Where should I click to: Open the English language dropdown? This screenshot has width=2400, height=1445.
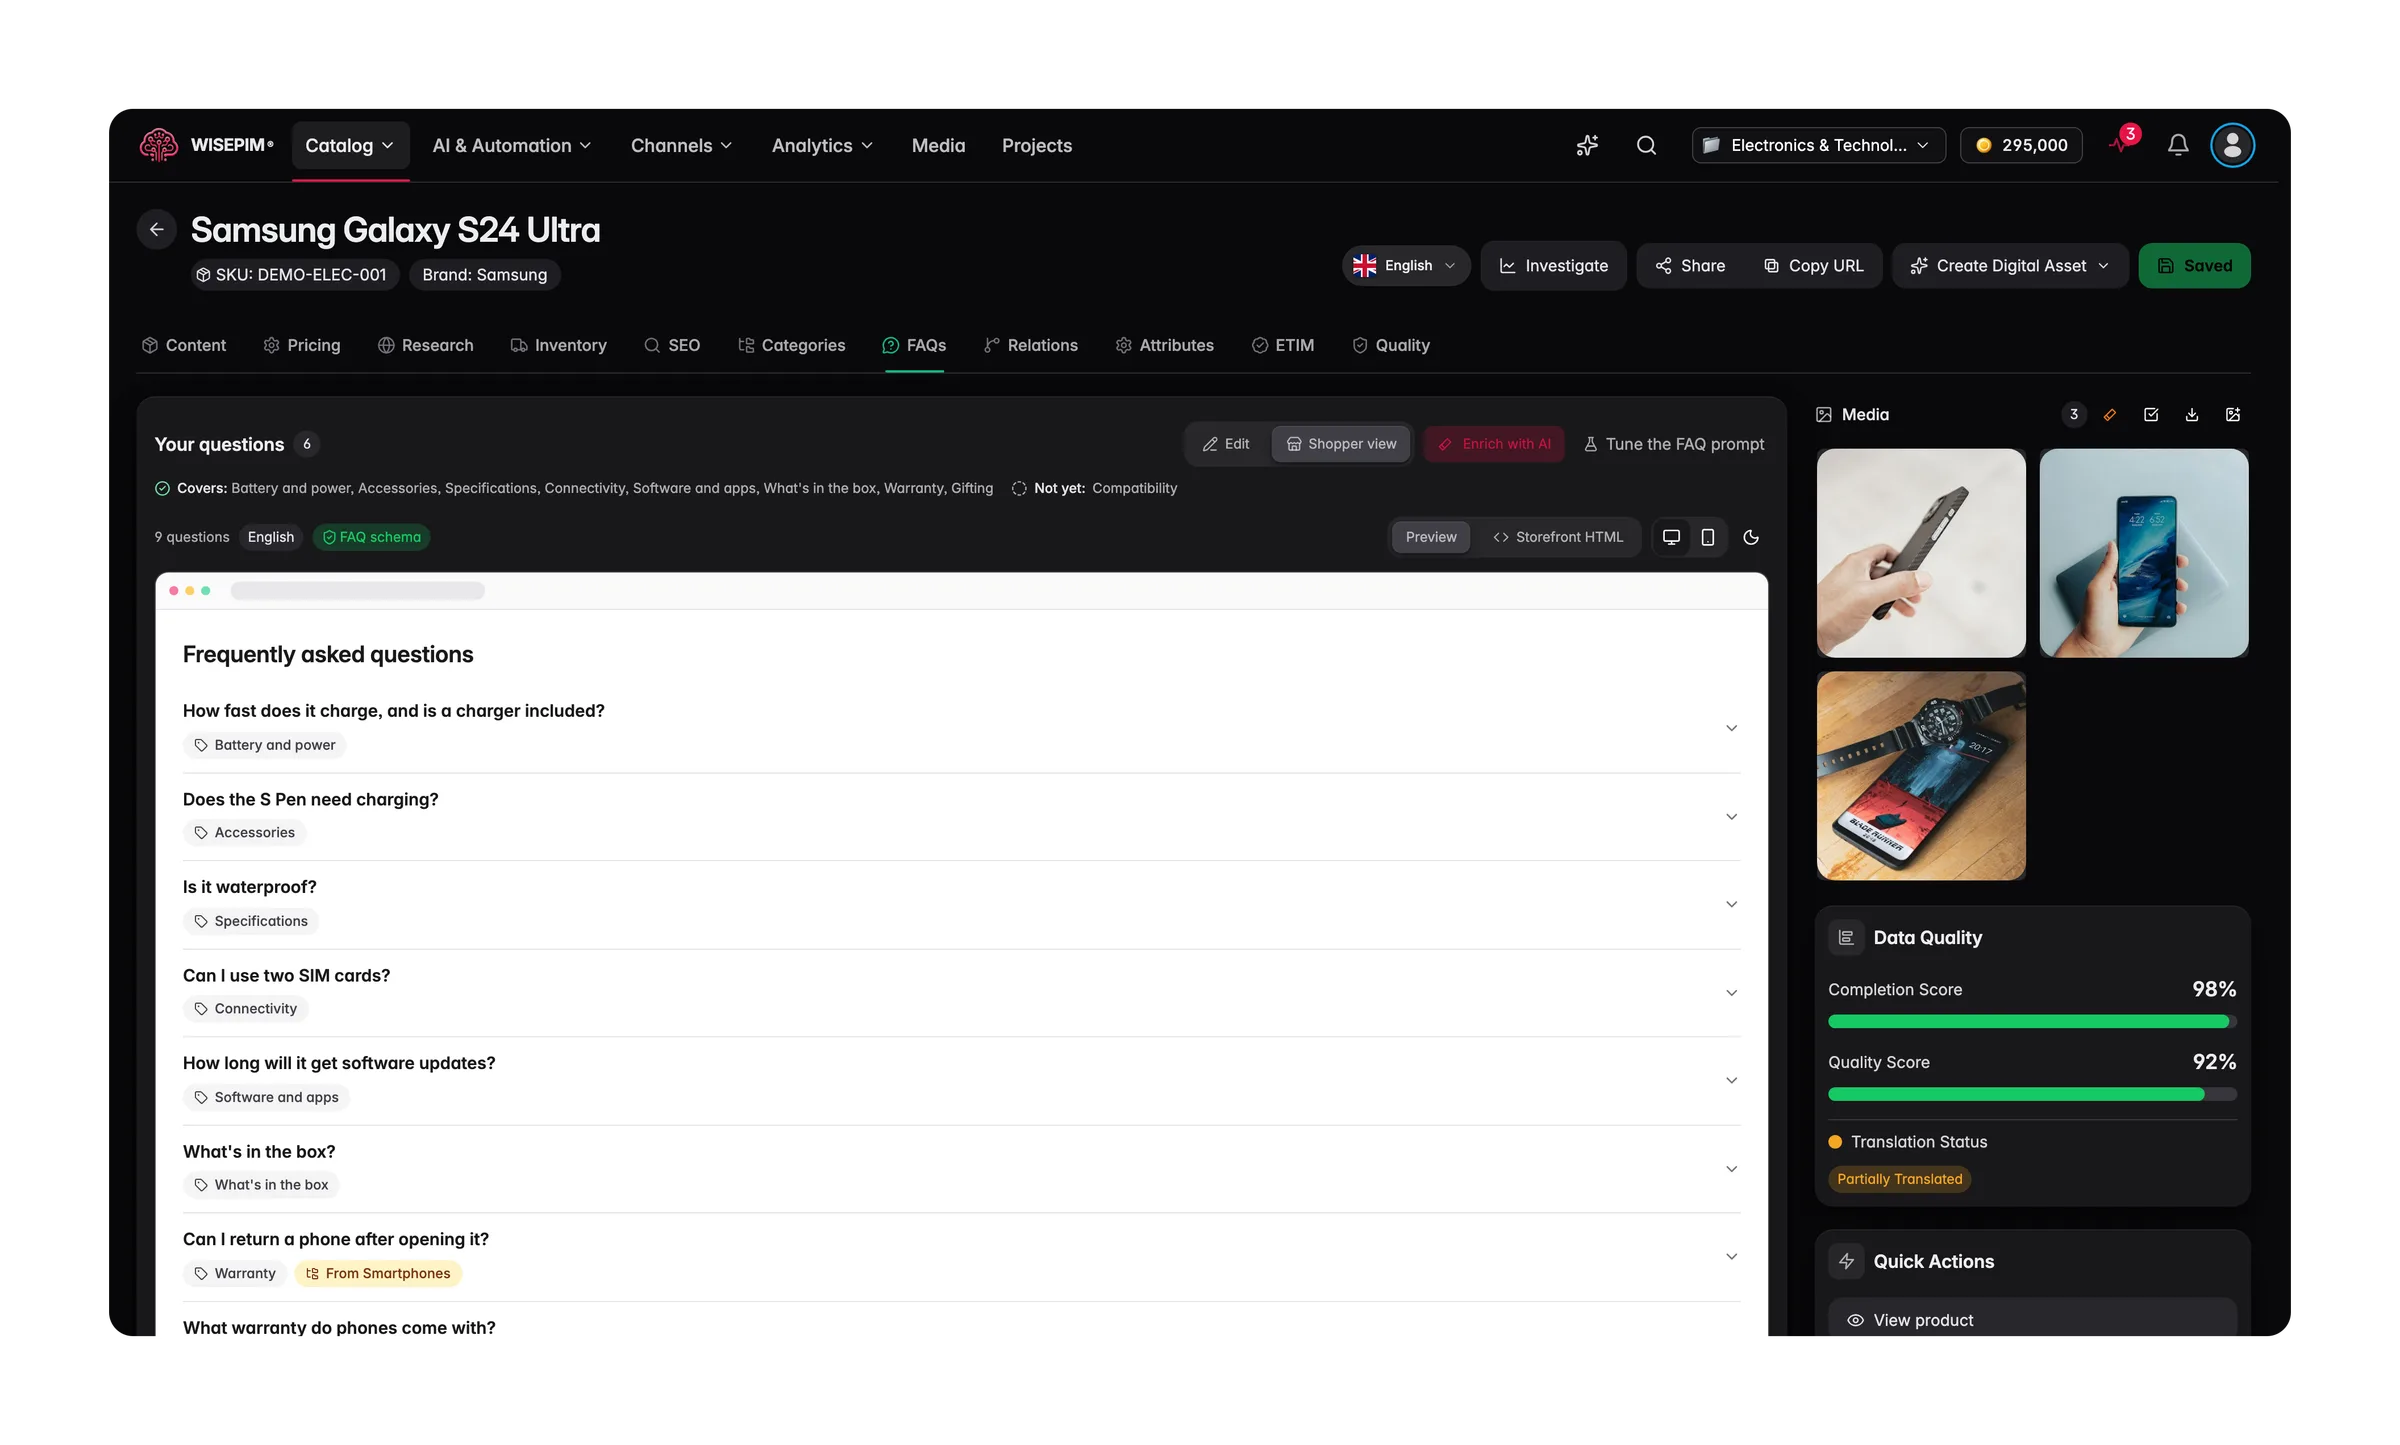(1405, 266)
